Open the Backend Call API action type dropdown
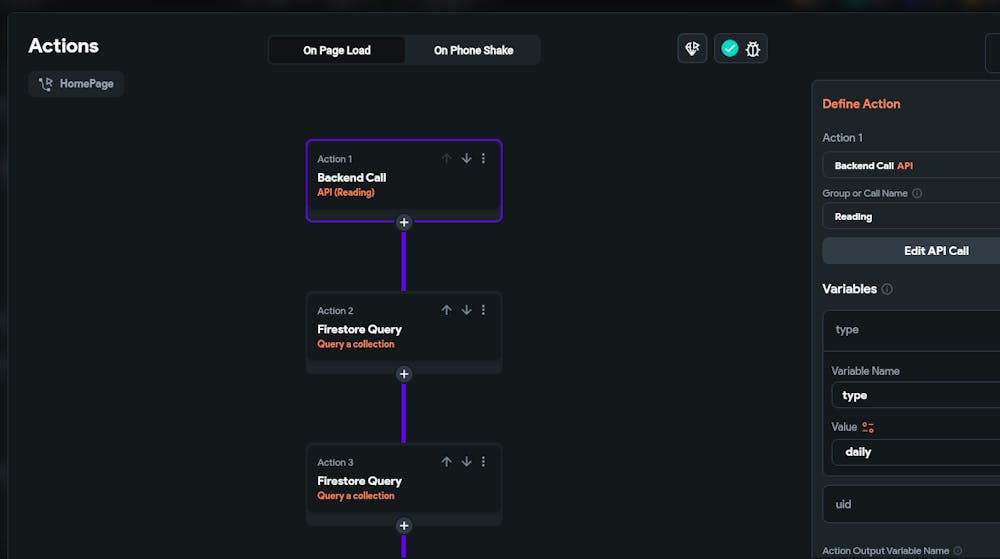The height and width of the screenshot is (559, 1000). click(910, 165)
